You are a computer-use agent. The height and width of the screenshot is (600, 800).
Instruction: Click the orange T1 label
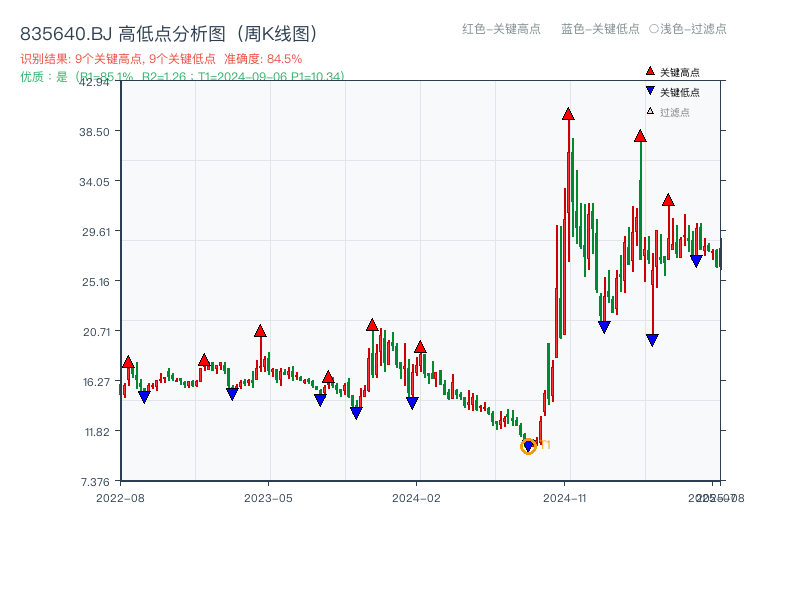tap(545, 445)
